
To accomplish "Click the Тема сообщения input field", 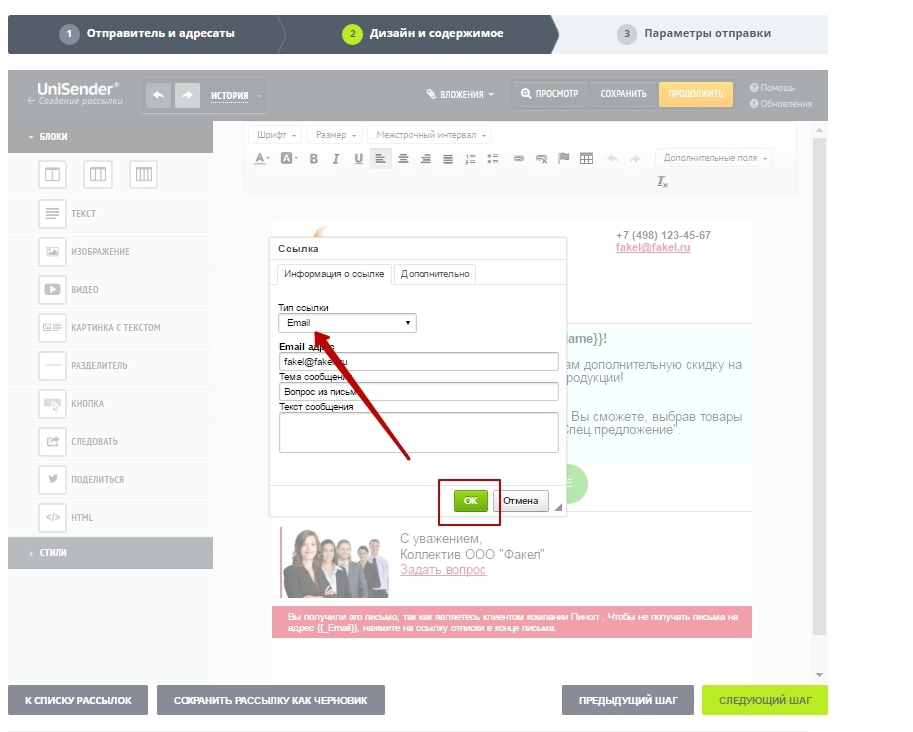I will [x=418, y=391].
